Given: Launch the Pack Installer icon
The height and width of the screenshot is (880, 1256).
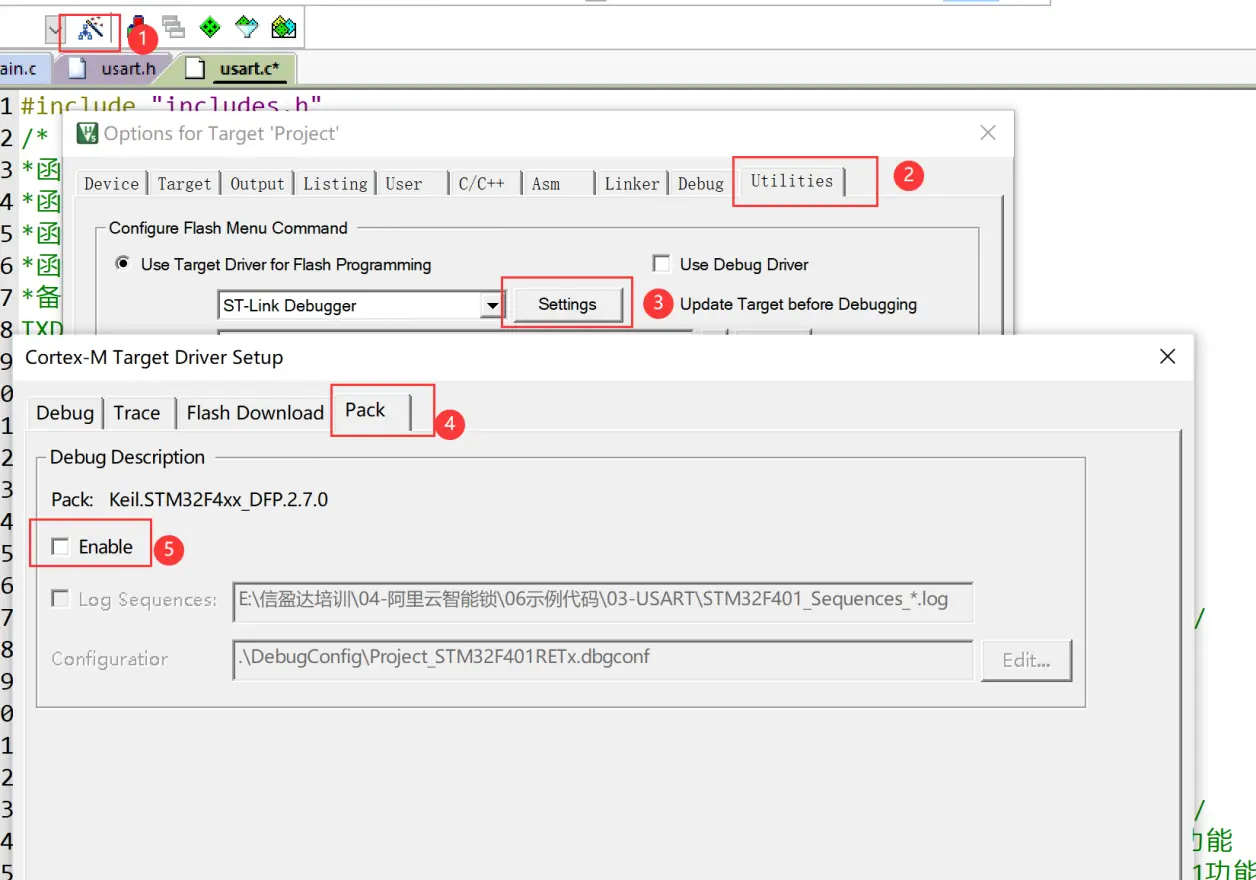Looking at the screenshot, I should [283, 28].
